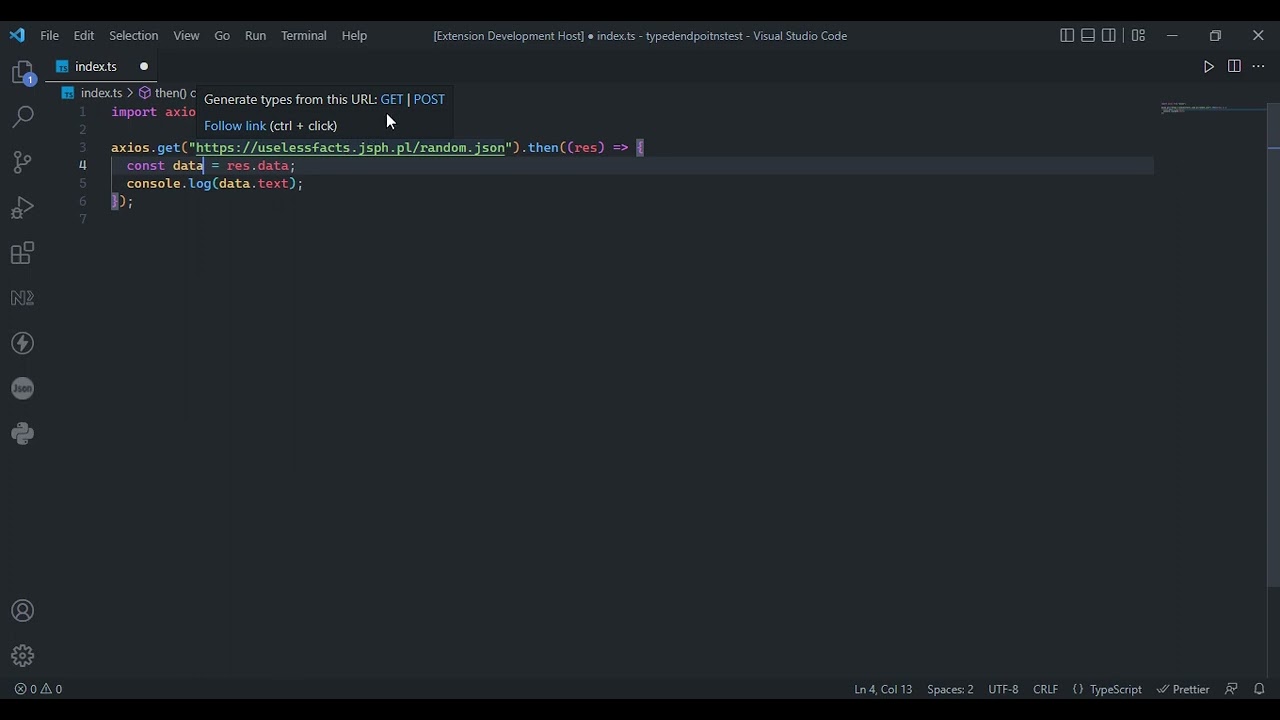Open the N2 extension icon in activity bar
This screenshot has height=720, width=1280.
coord(22,298)
